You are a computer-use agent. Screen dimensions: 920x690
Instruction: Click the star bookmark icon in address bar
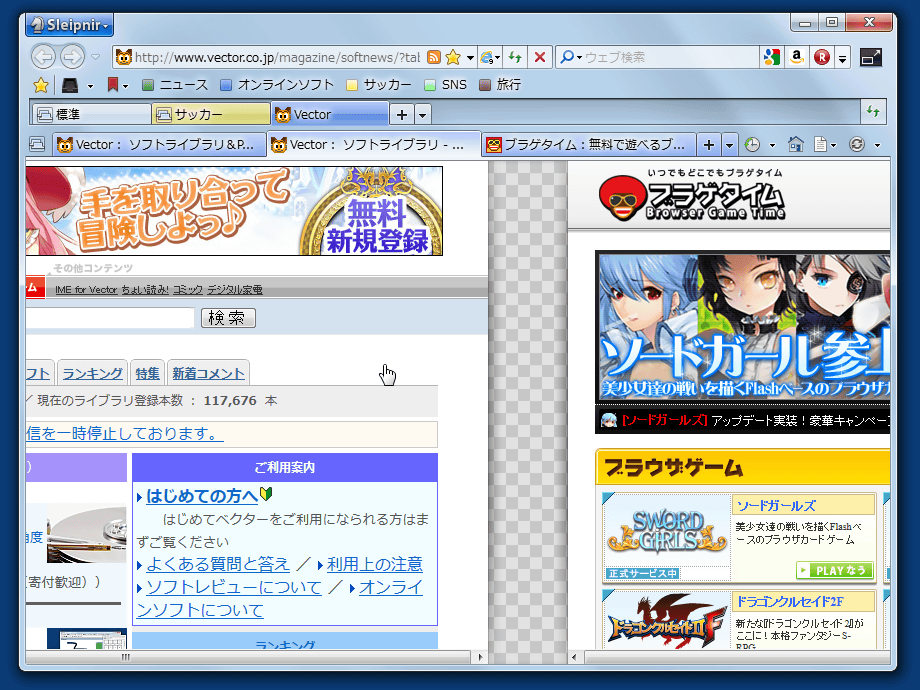click(453, 57)
